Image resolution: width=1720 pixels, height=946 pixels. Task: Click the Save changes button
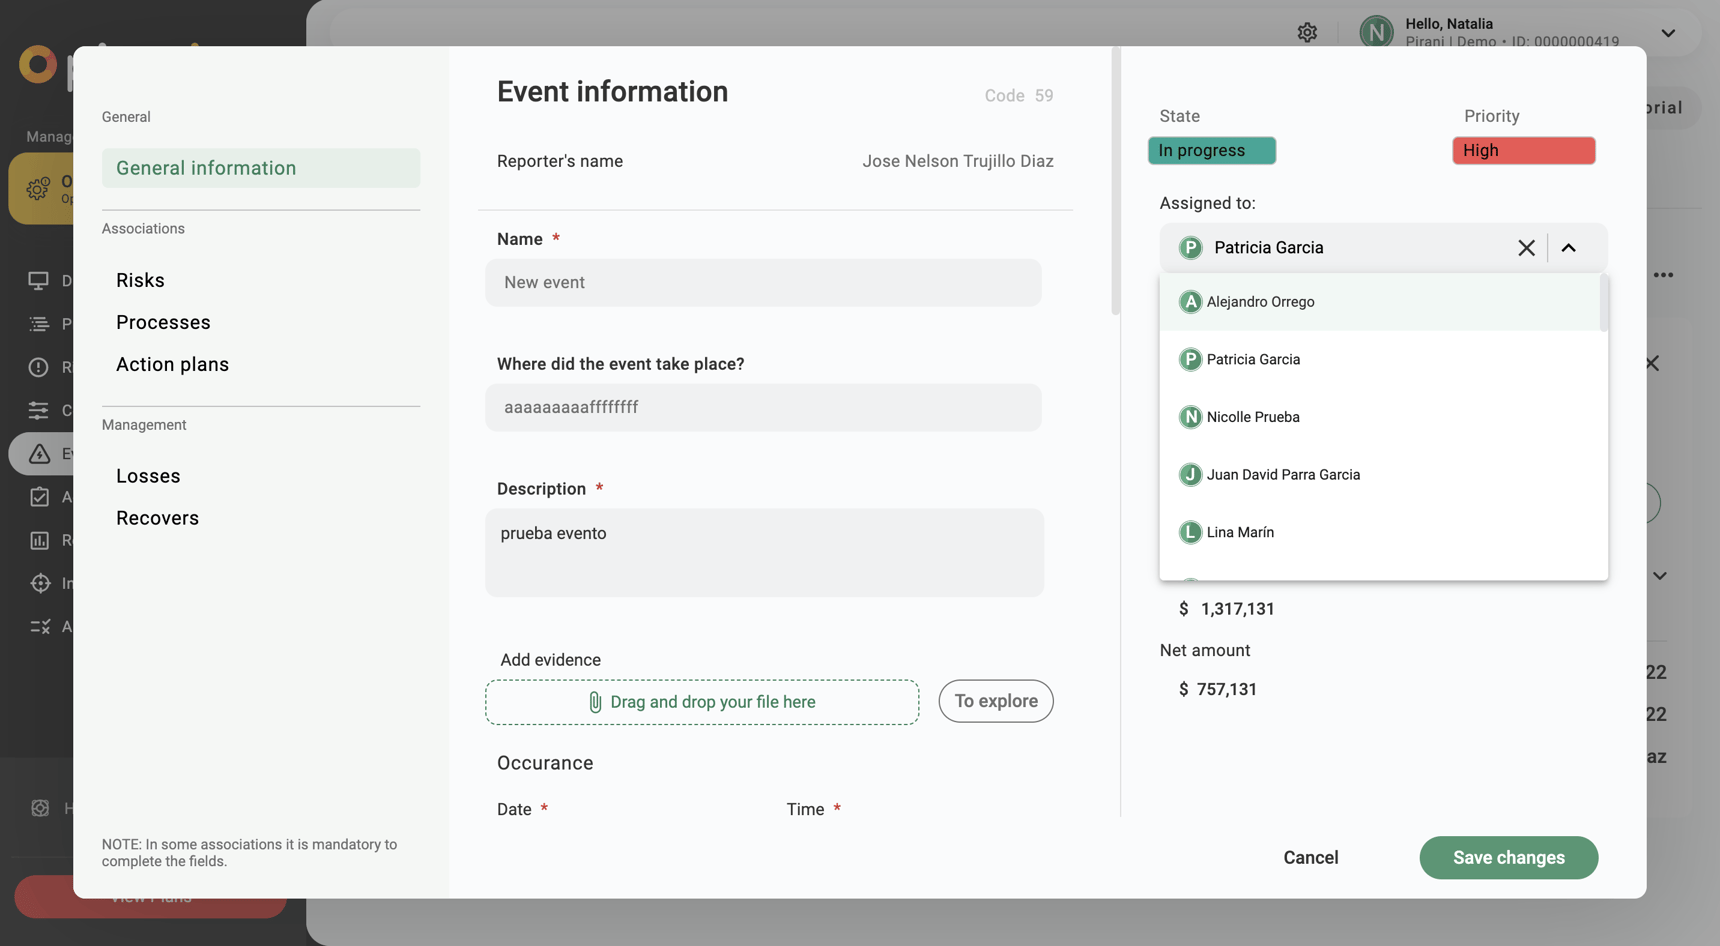[1508, 857]
